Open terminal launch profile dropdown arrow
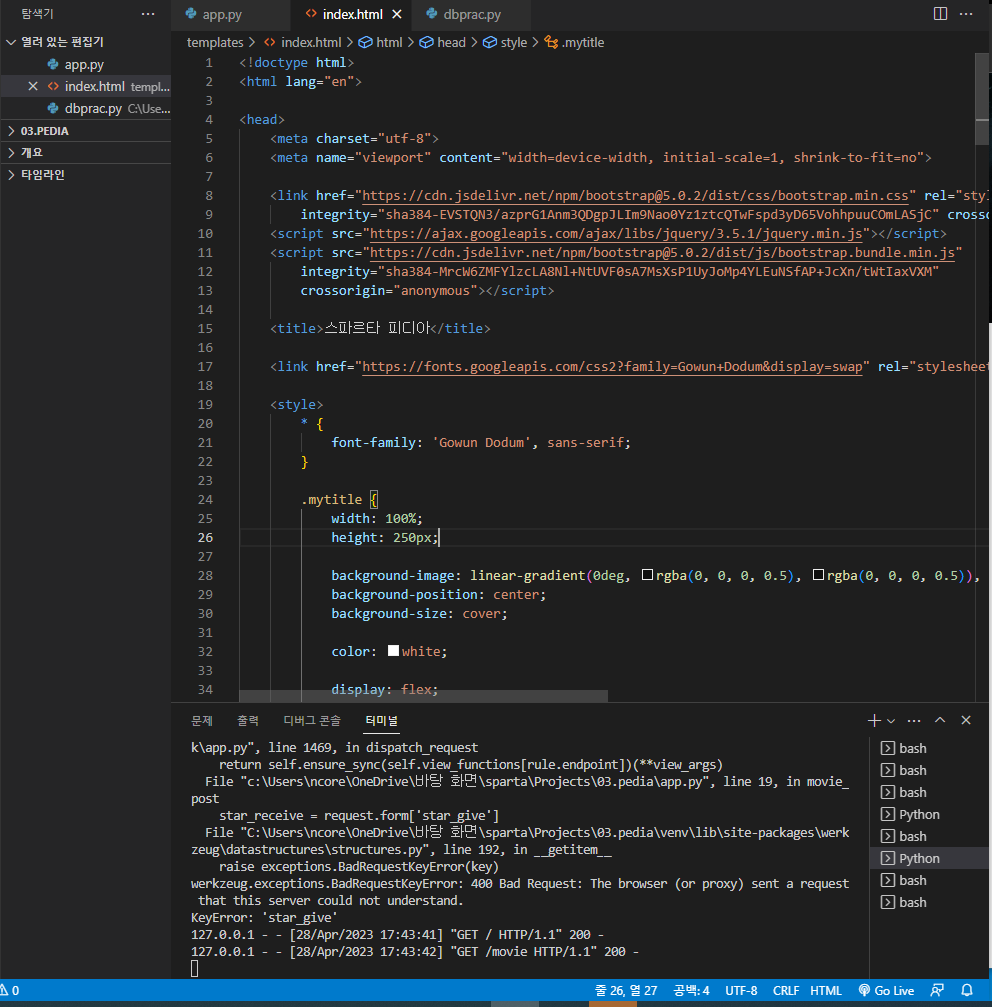This screenshot has width=992, height=1007. [x=891, y=721]
